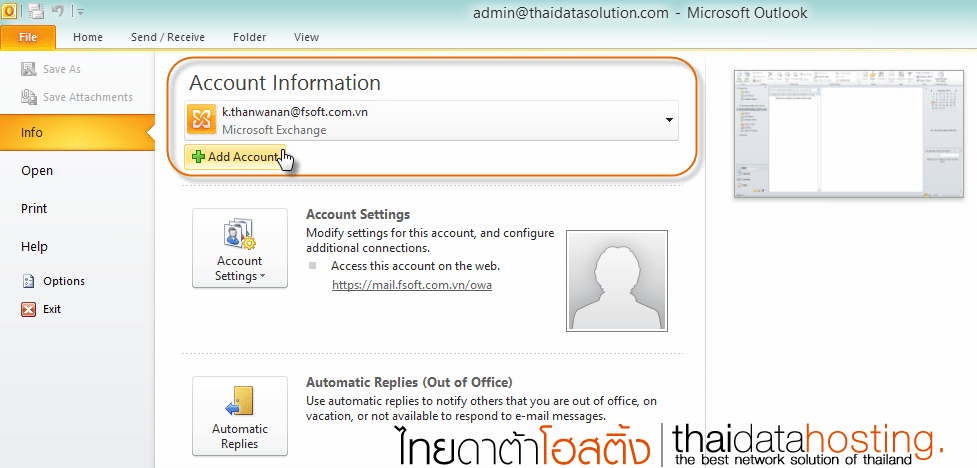The height and width of the screenshot is (468, 977).
Task: Click the green plus icon on Add Account
Action: pos(199,157)
